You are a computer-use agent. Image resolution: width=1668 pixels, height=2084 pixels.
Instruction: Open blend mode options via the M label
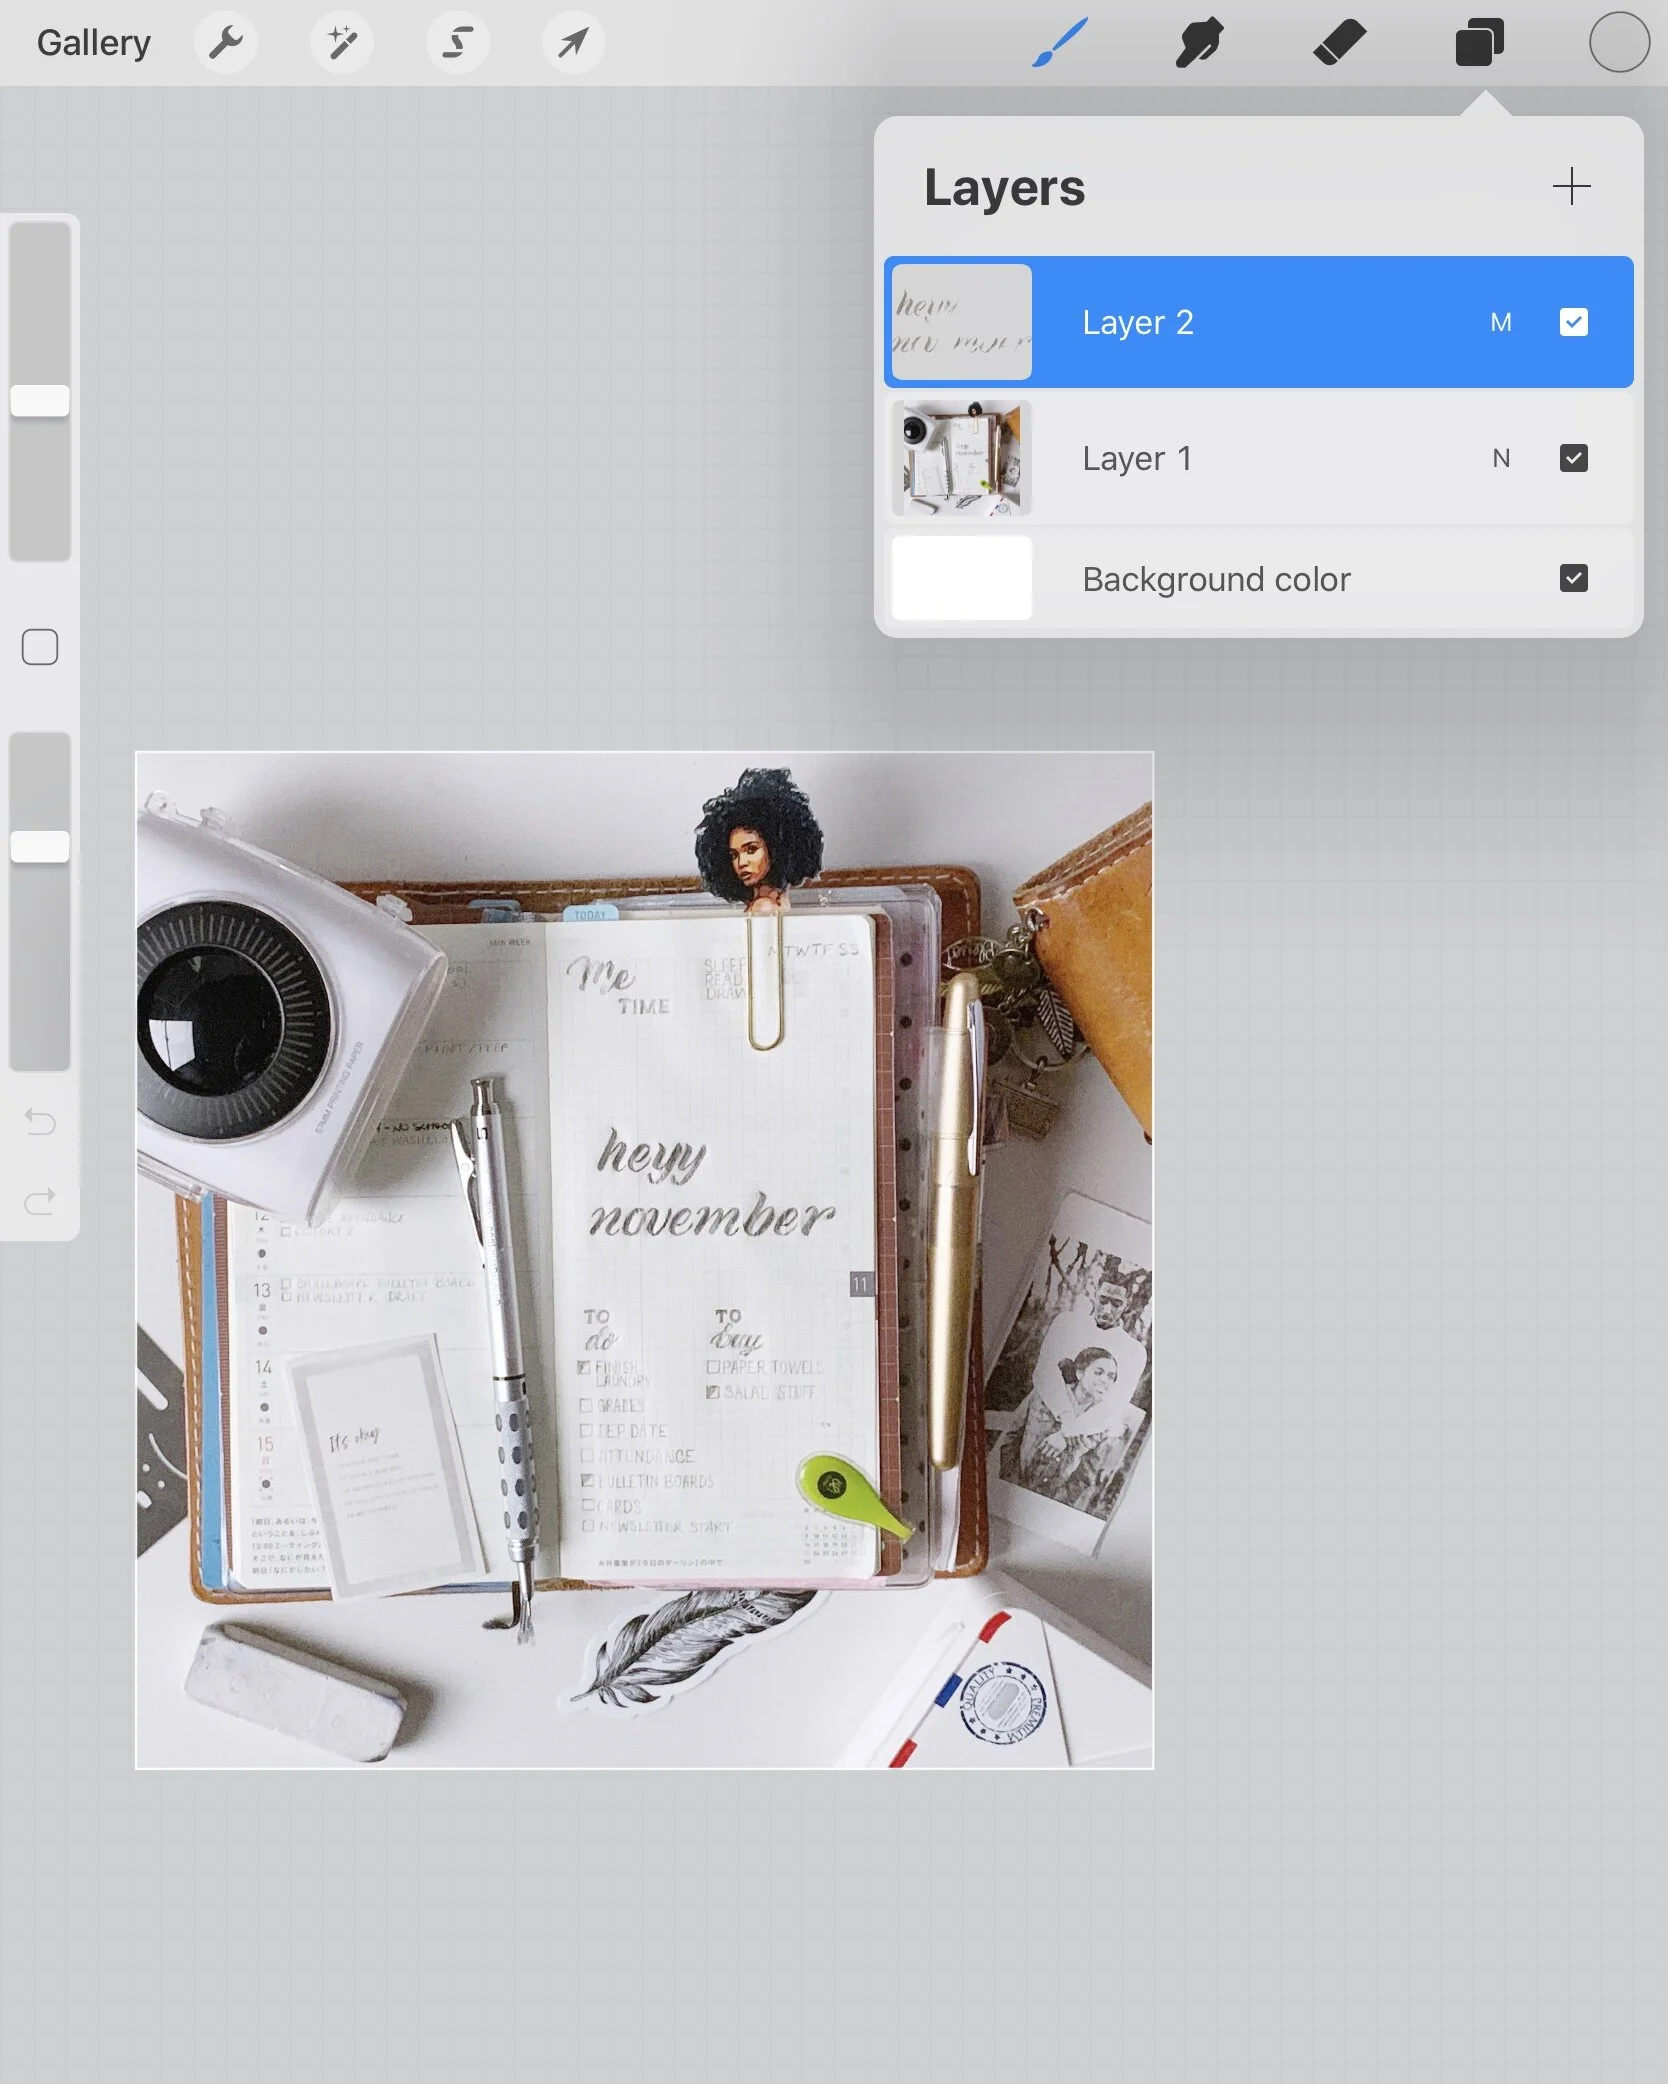[1500, 322]
